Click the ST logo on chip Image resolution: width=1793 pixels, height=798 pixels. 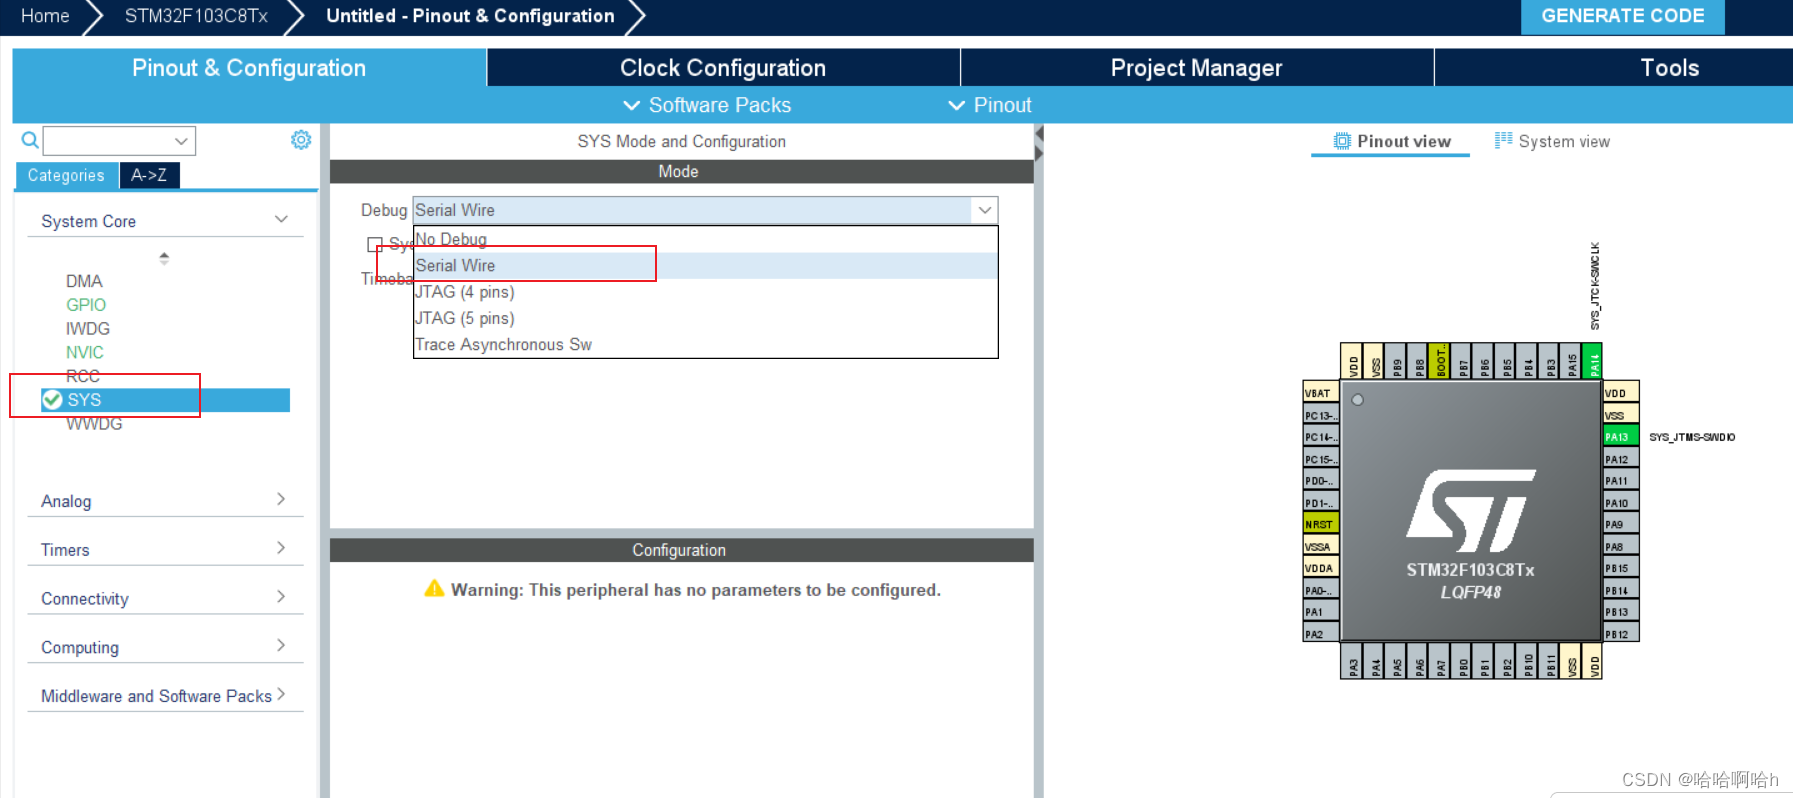(1470, 510)
